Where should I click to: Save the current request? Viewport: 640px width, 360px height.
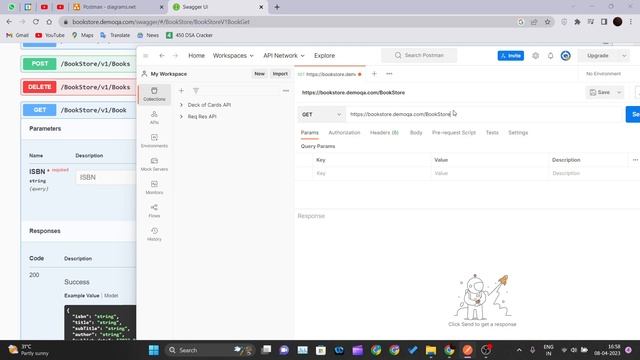point(599,93)
